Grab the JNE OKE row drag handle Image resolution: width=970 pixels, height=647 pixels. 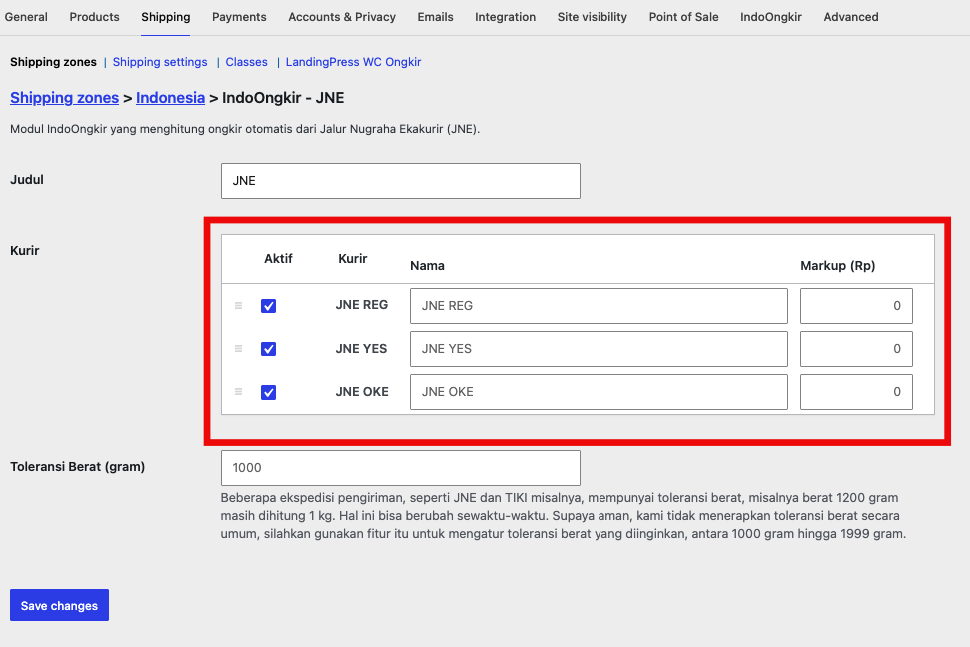click(238, 392)
